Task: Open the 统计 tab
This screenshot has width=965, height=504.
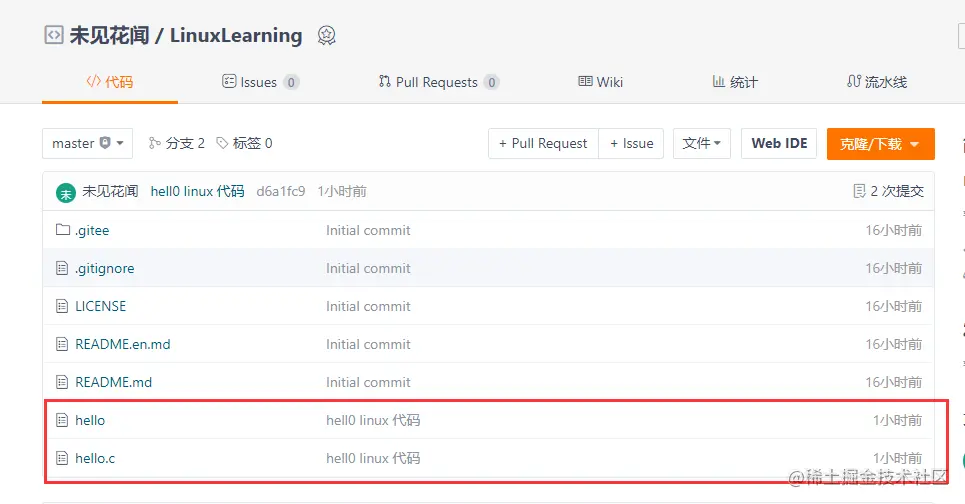Action: click(x=735, y=82)
